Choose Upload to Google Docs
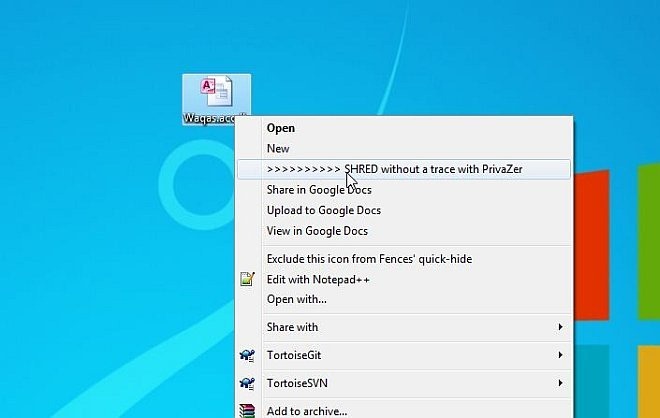Screen dimensions: 660x418 tap(404, 210)
